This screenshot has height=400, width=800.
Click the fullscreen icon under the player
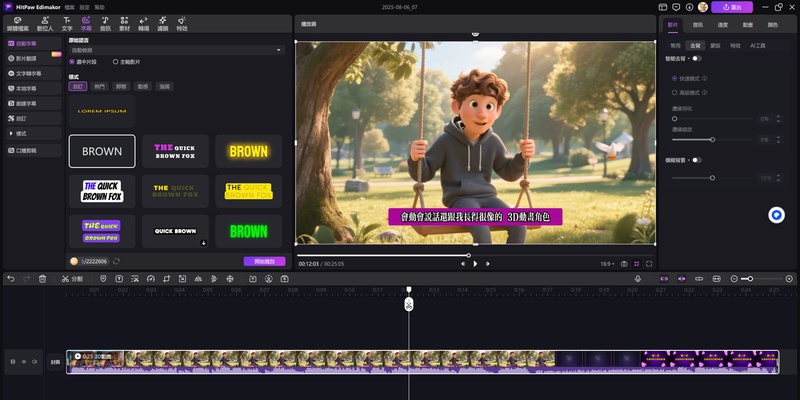click(649, 264)
